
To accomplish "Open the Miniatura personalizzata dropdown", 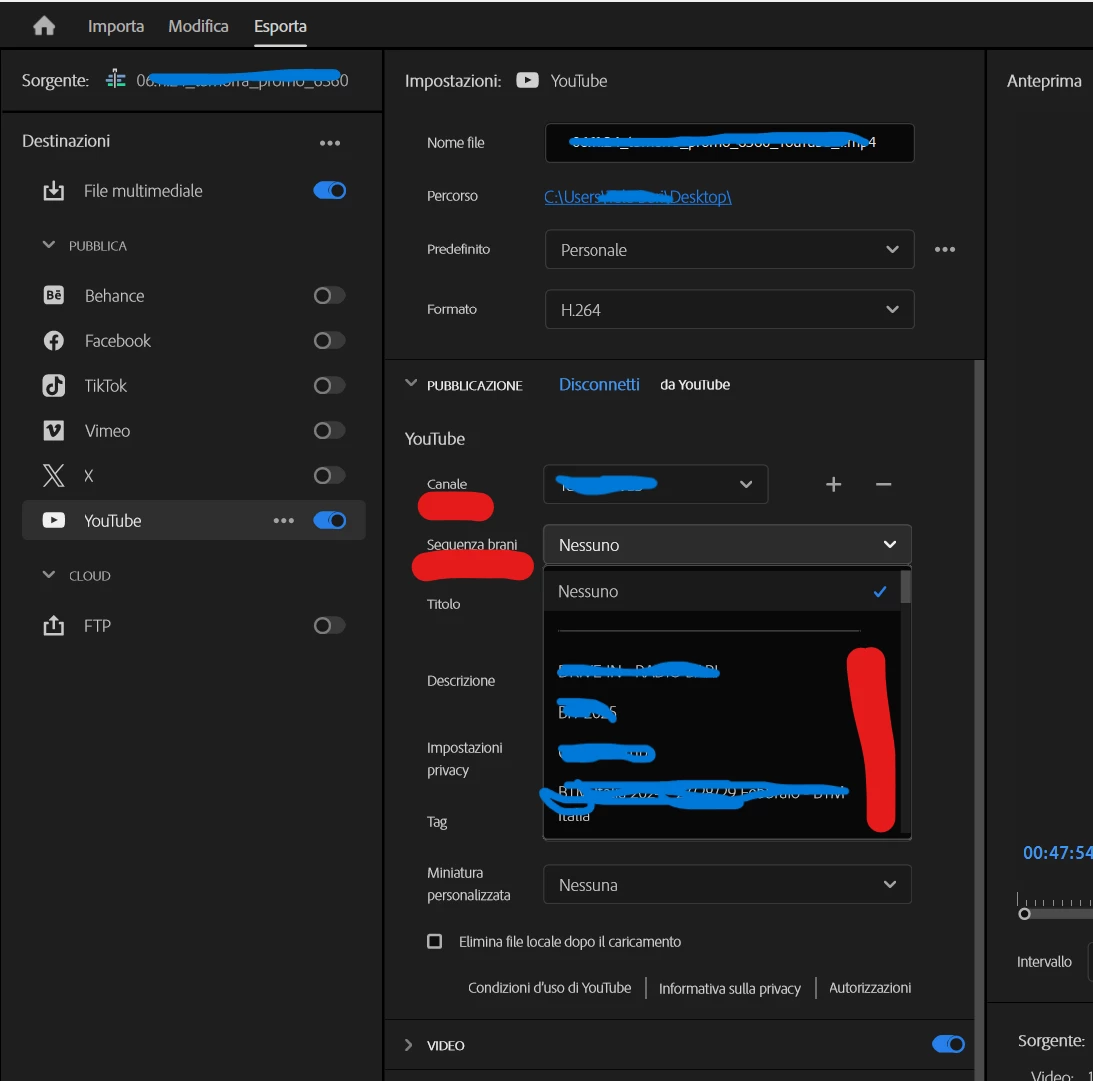I will pyautogui.click(x=727, y=884).
